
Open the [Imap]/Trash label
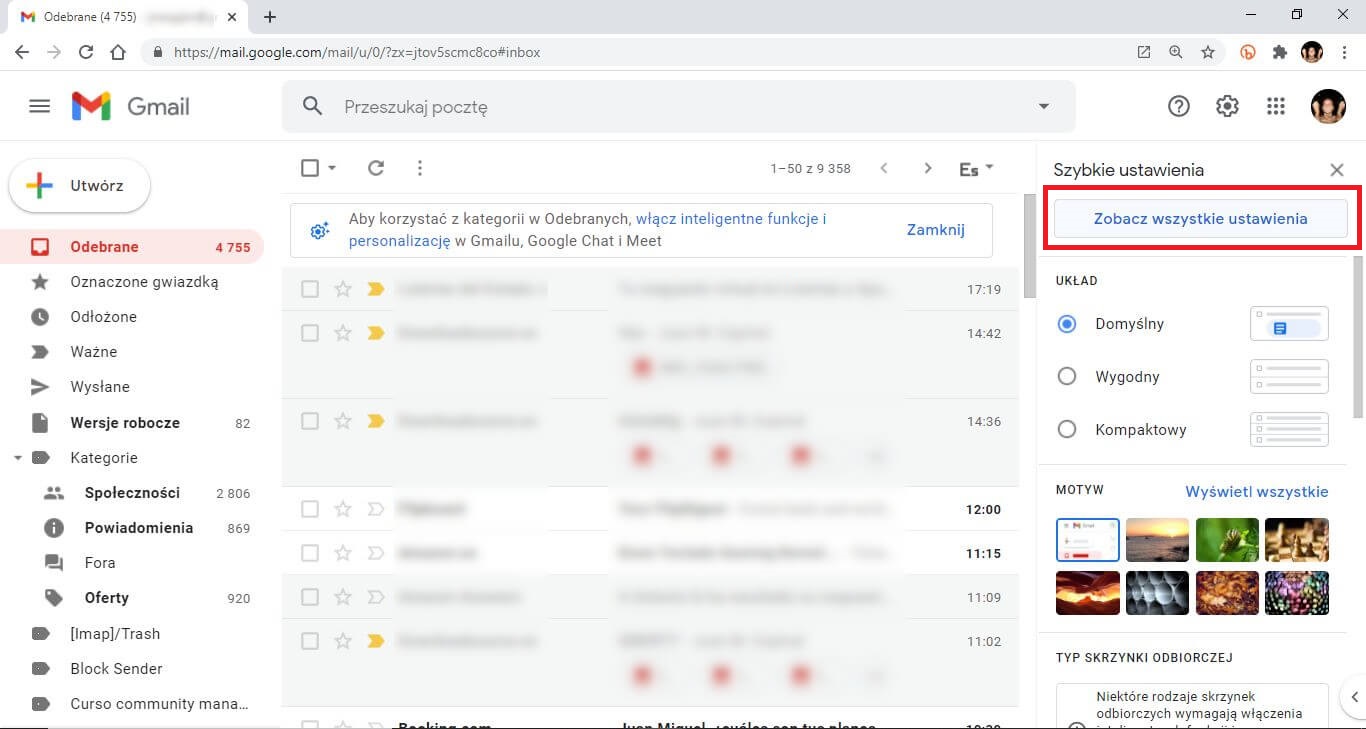click(x=132, y=634)
